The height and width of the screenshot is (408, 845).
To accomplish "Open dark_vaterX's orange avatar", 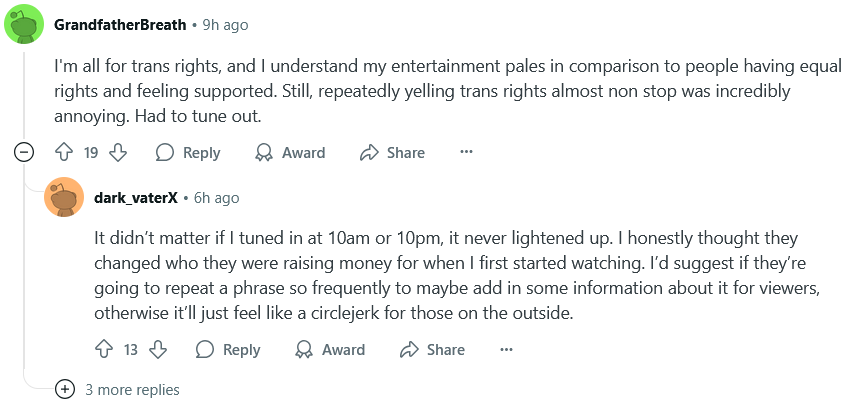I will [64, 197].
